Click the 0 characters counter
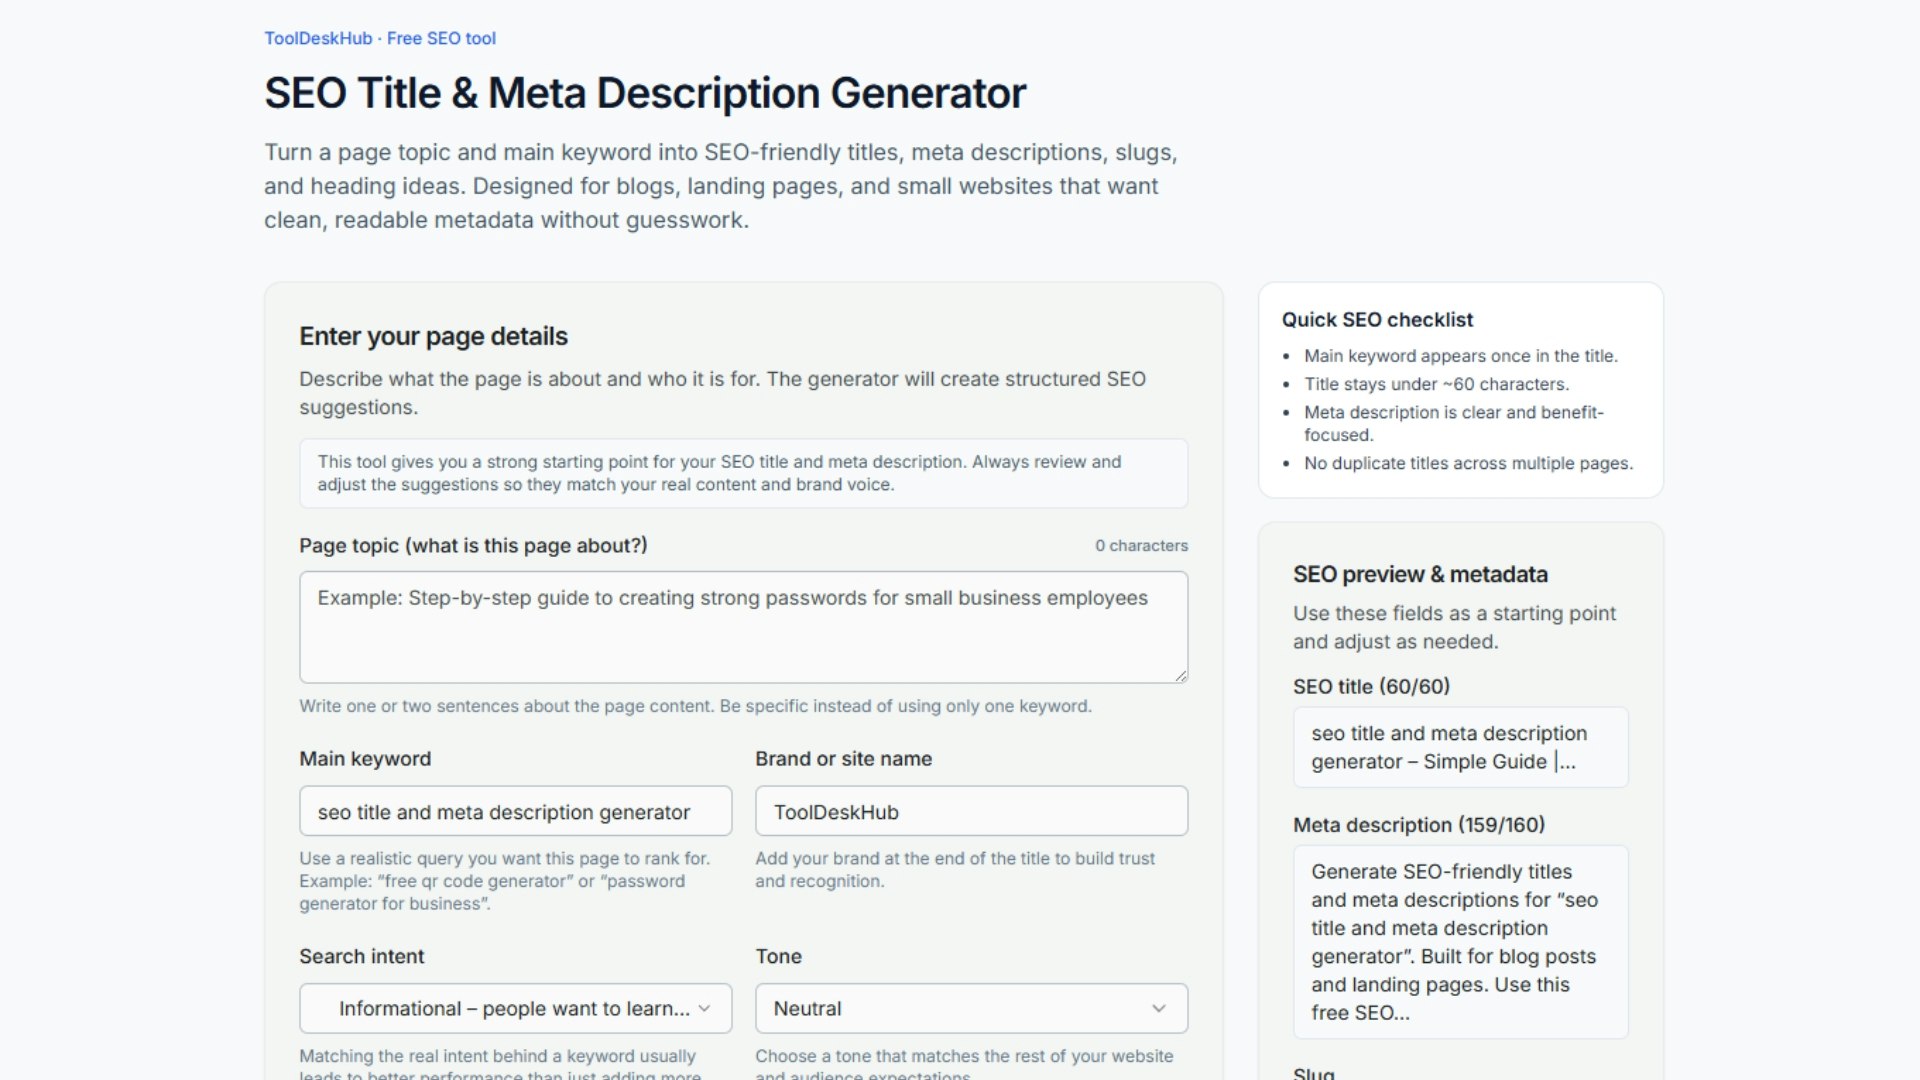Image resolution: width=1920 pixels, height=1080 pixels. [1141, 545]
